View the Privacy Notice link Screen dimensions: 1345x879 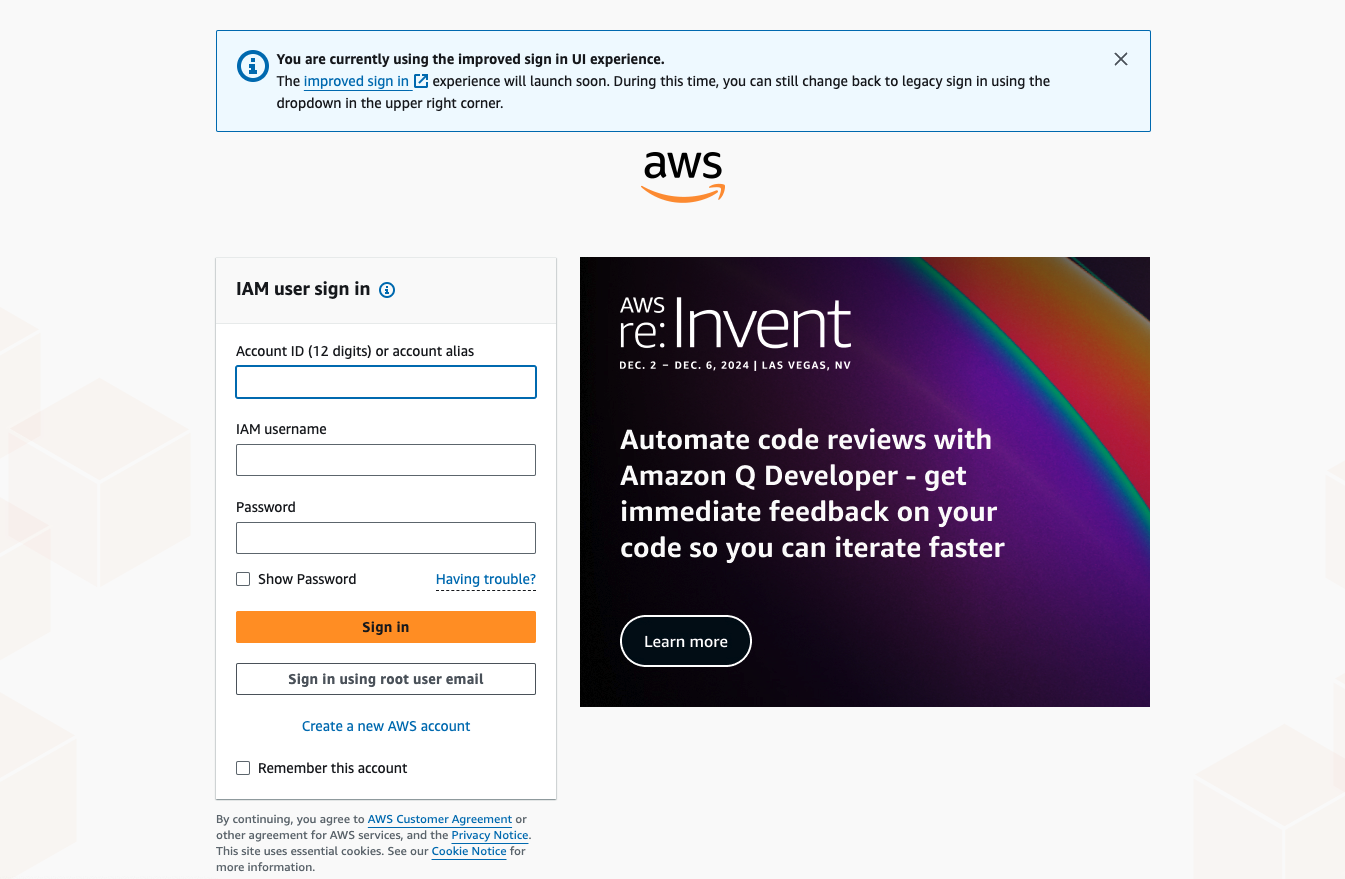coord(490,835)
